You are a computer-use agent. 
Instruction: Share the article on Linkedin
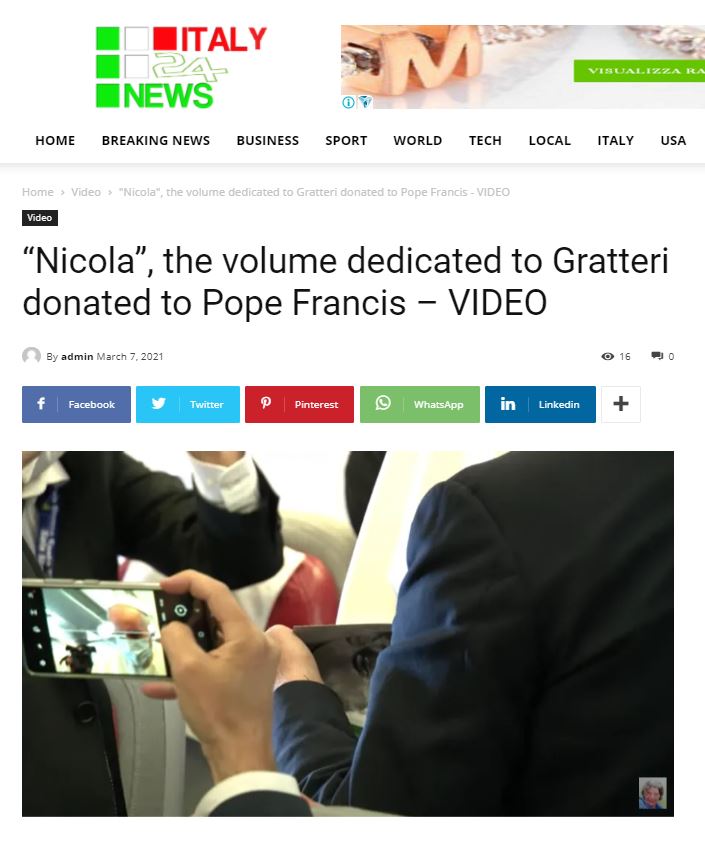540,404
